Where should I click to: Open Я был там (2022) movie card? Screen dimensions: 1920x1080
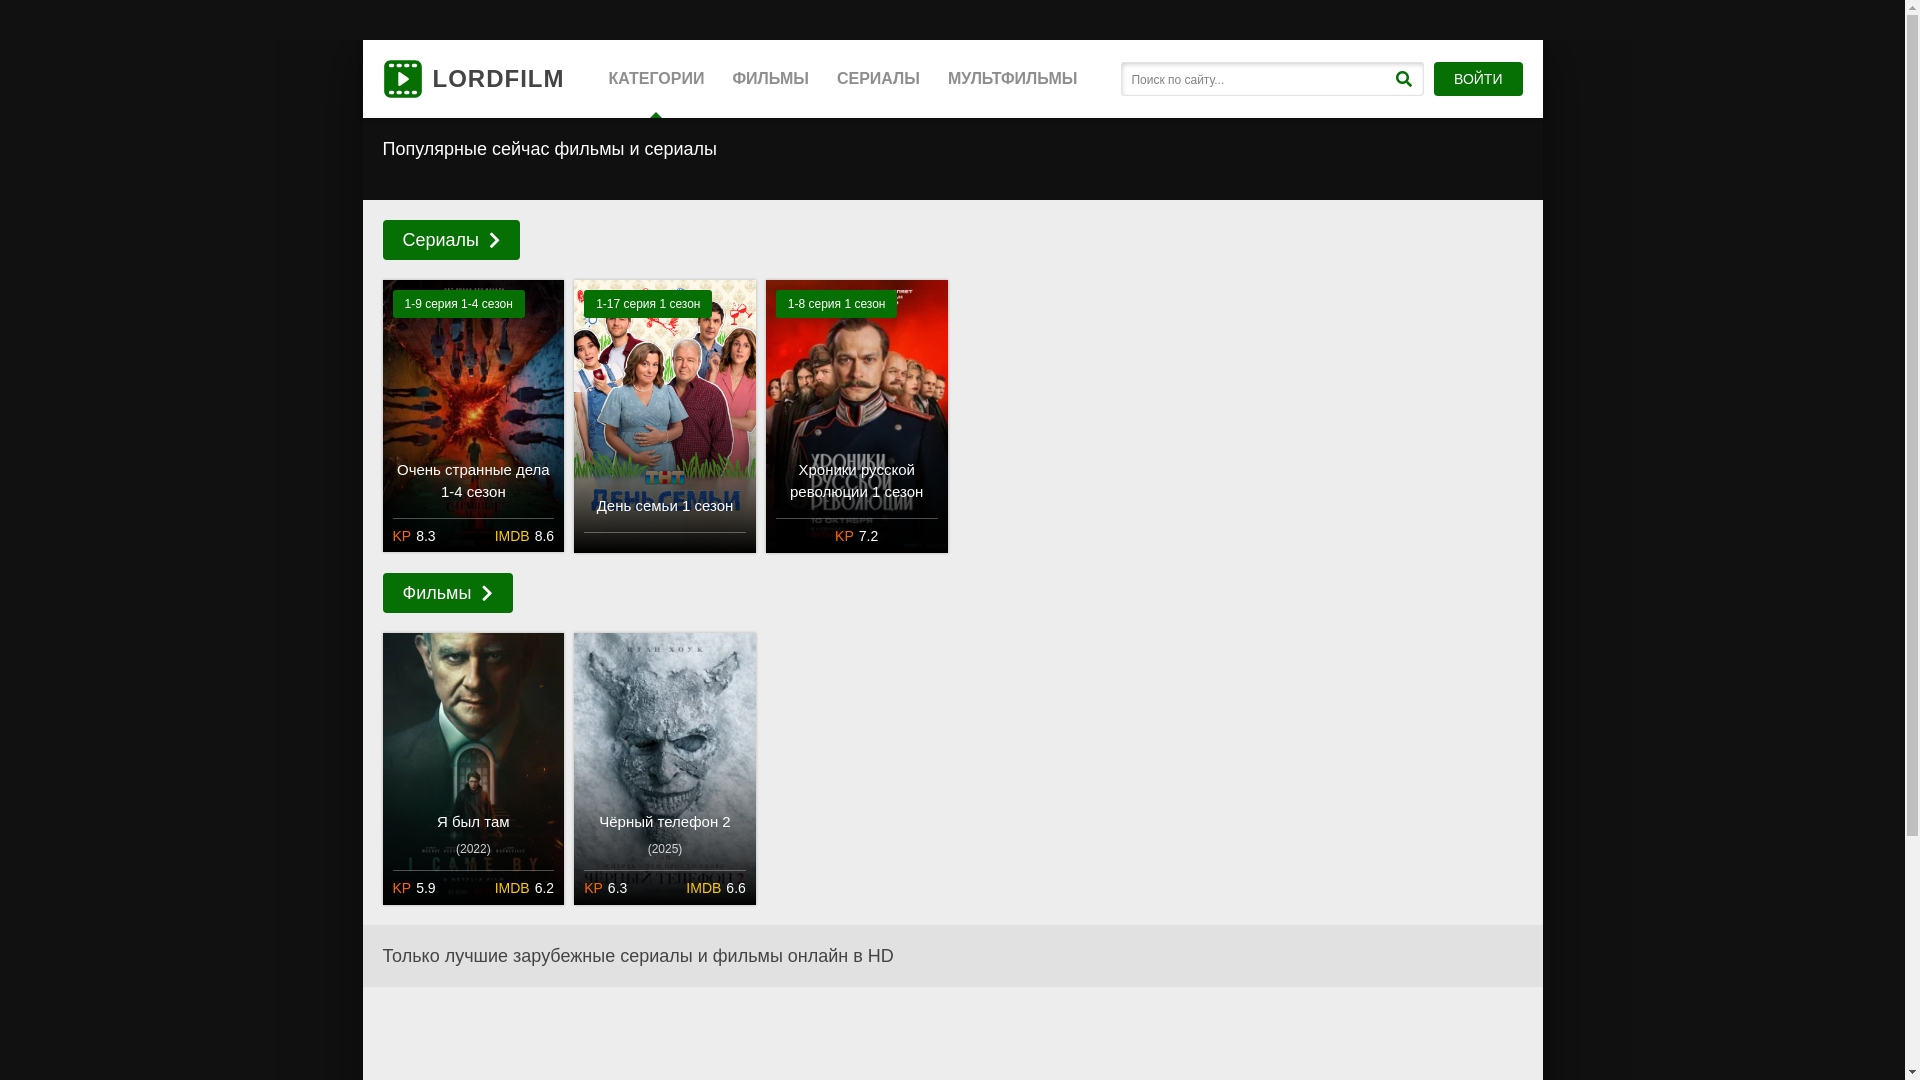473,769
